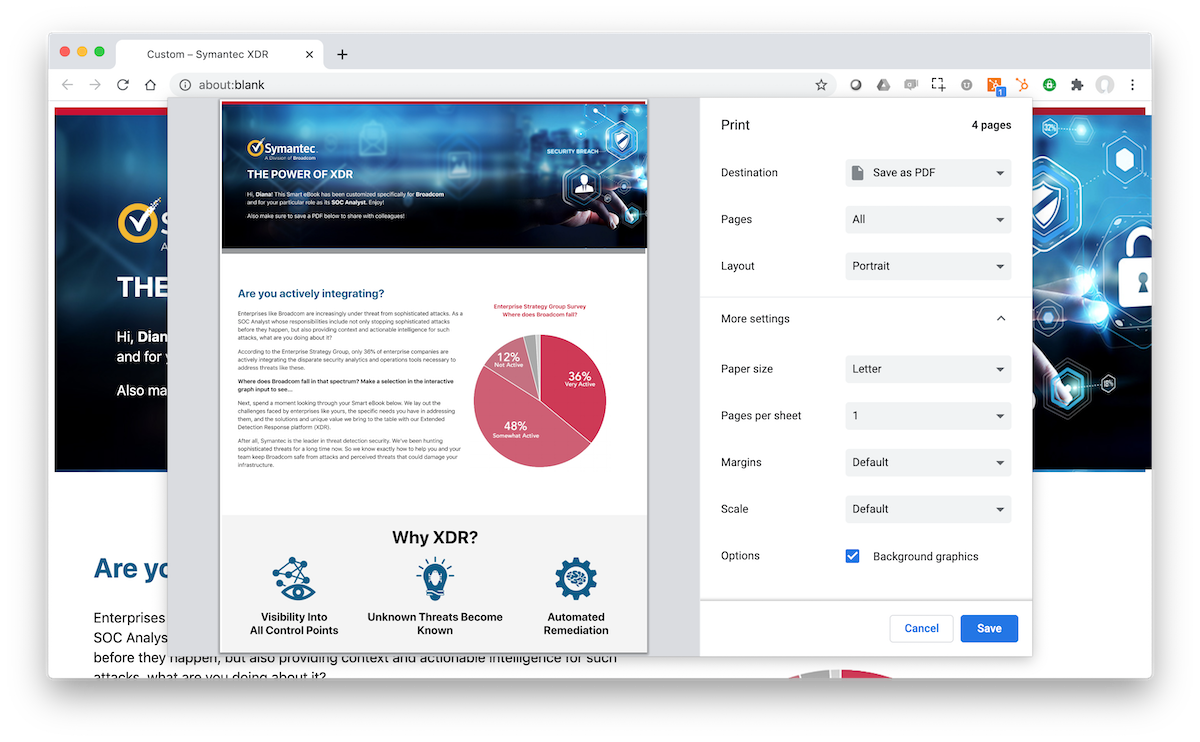
Task: Open Chrome three-dot menu
Action: coord(1132,85)
